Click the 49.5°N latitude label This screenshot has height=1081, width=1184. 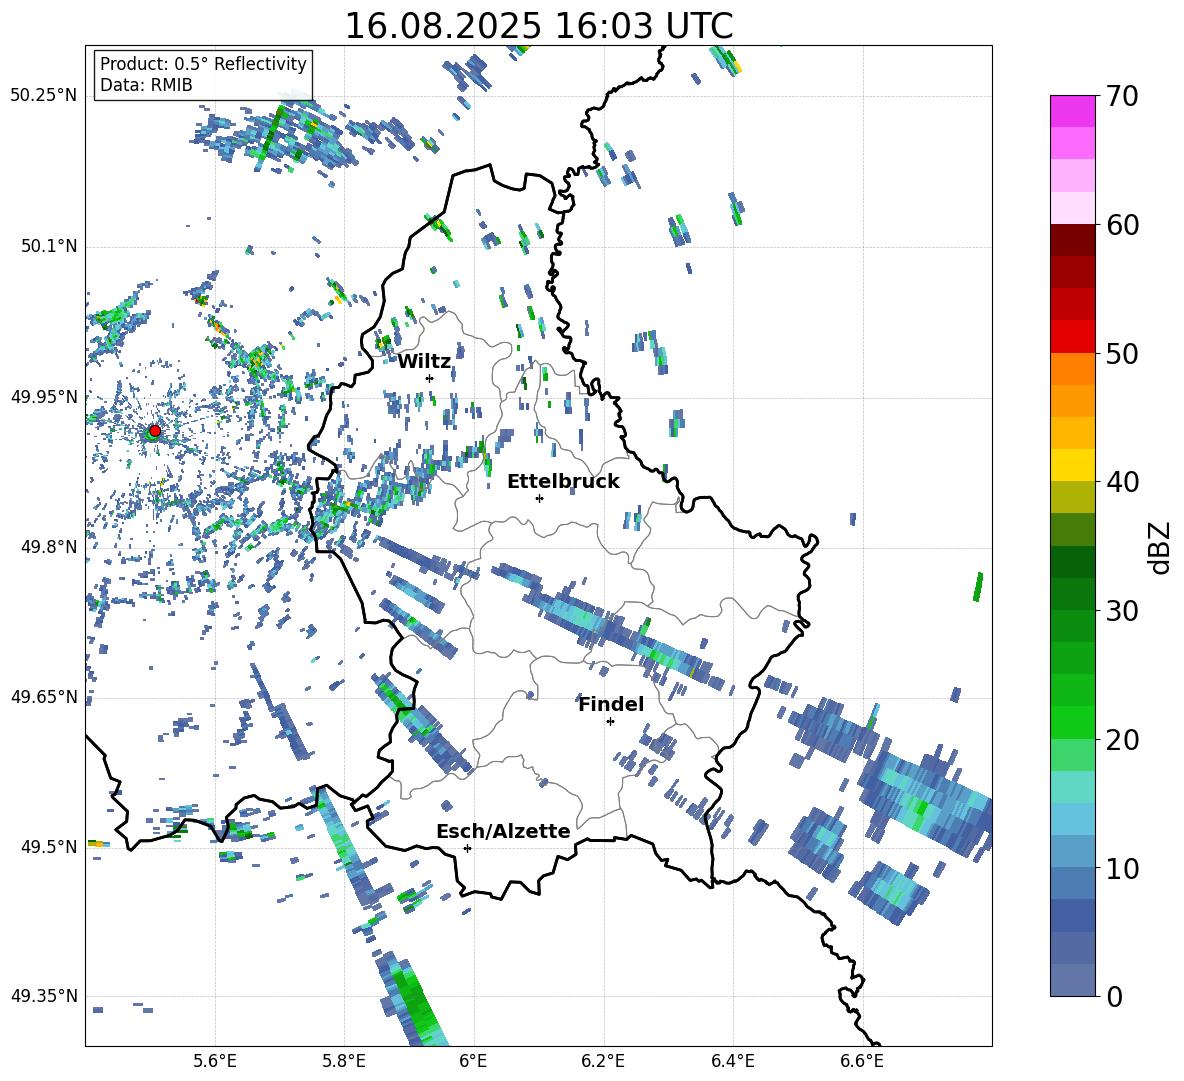(x=48, y=846)
